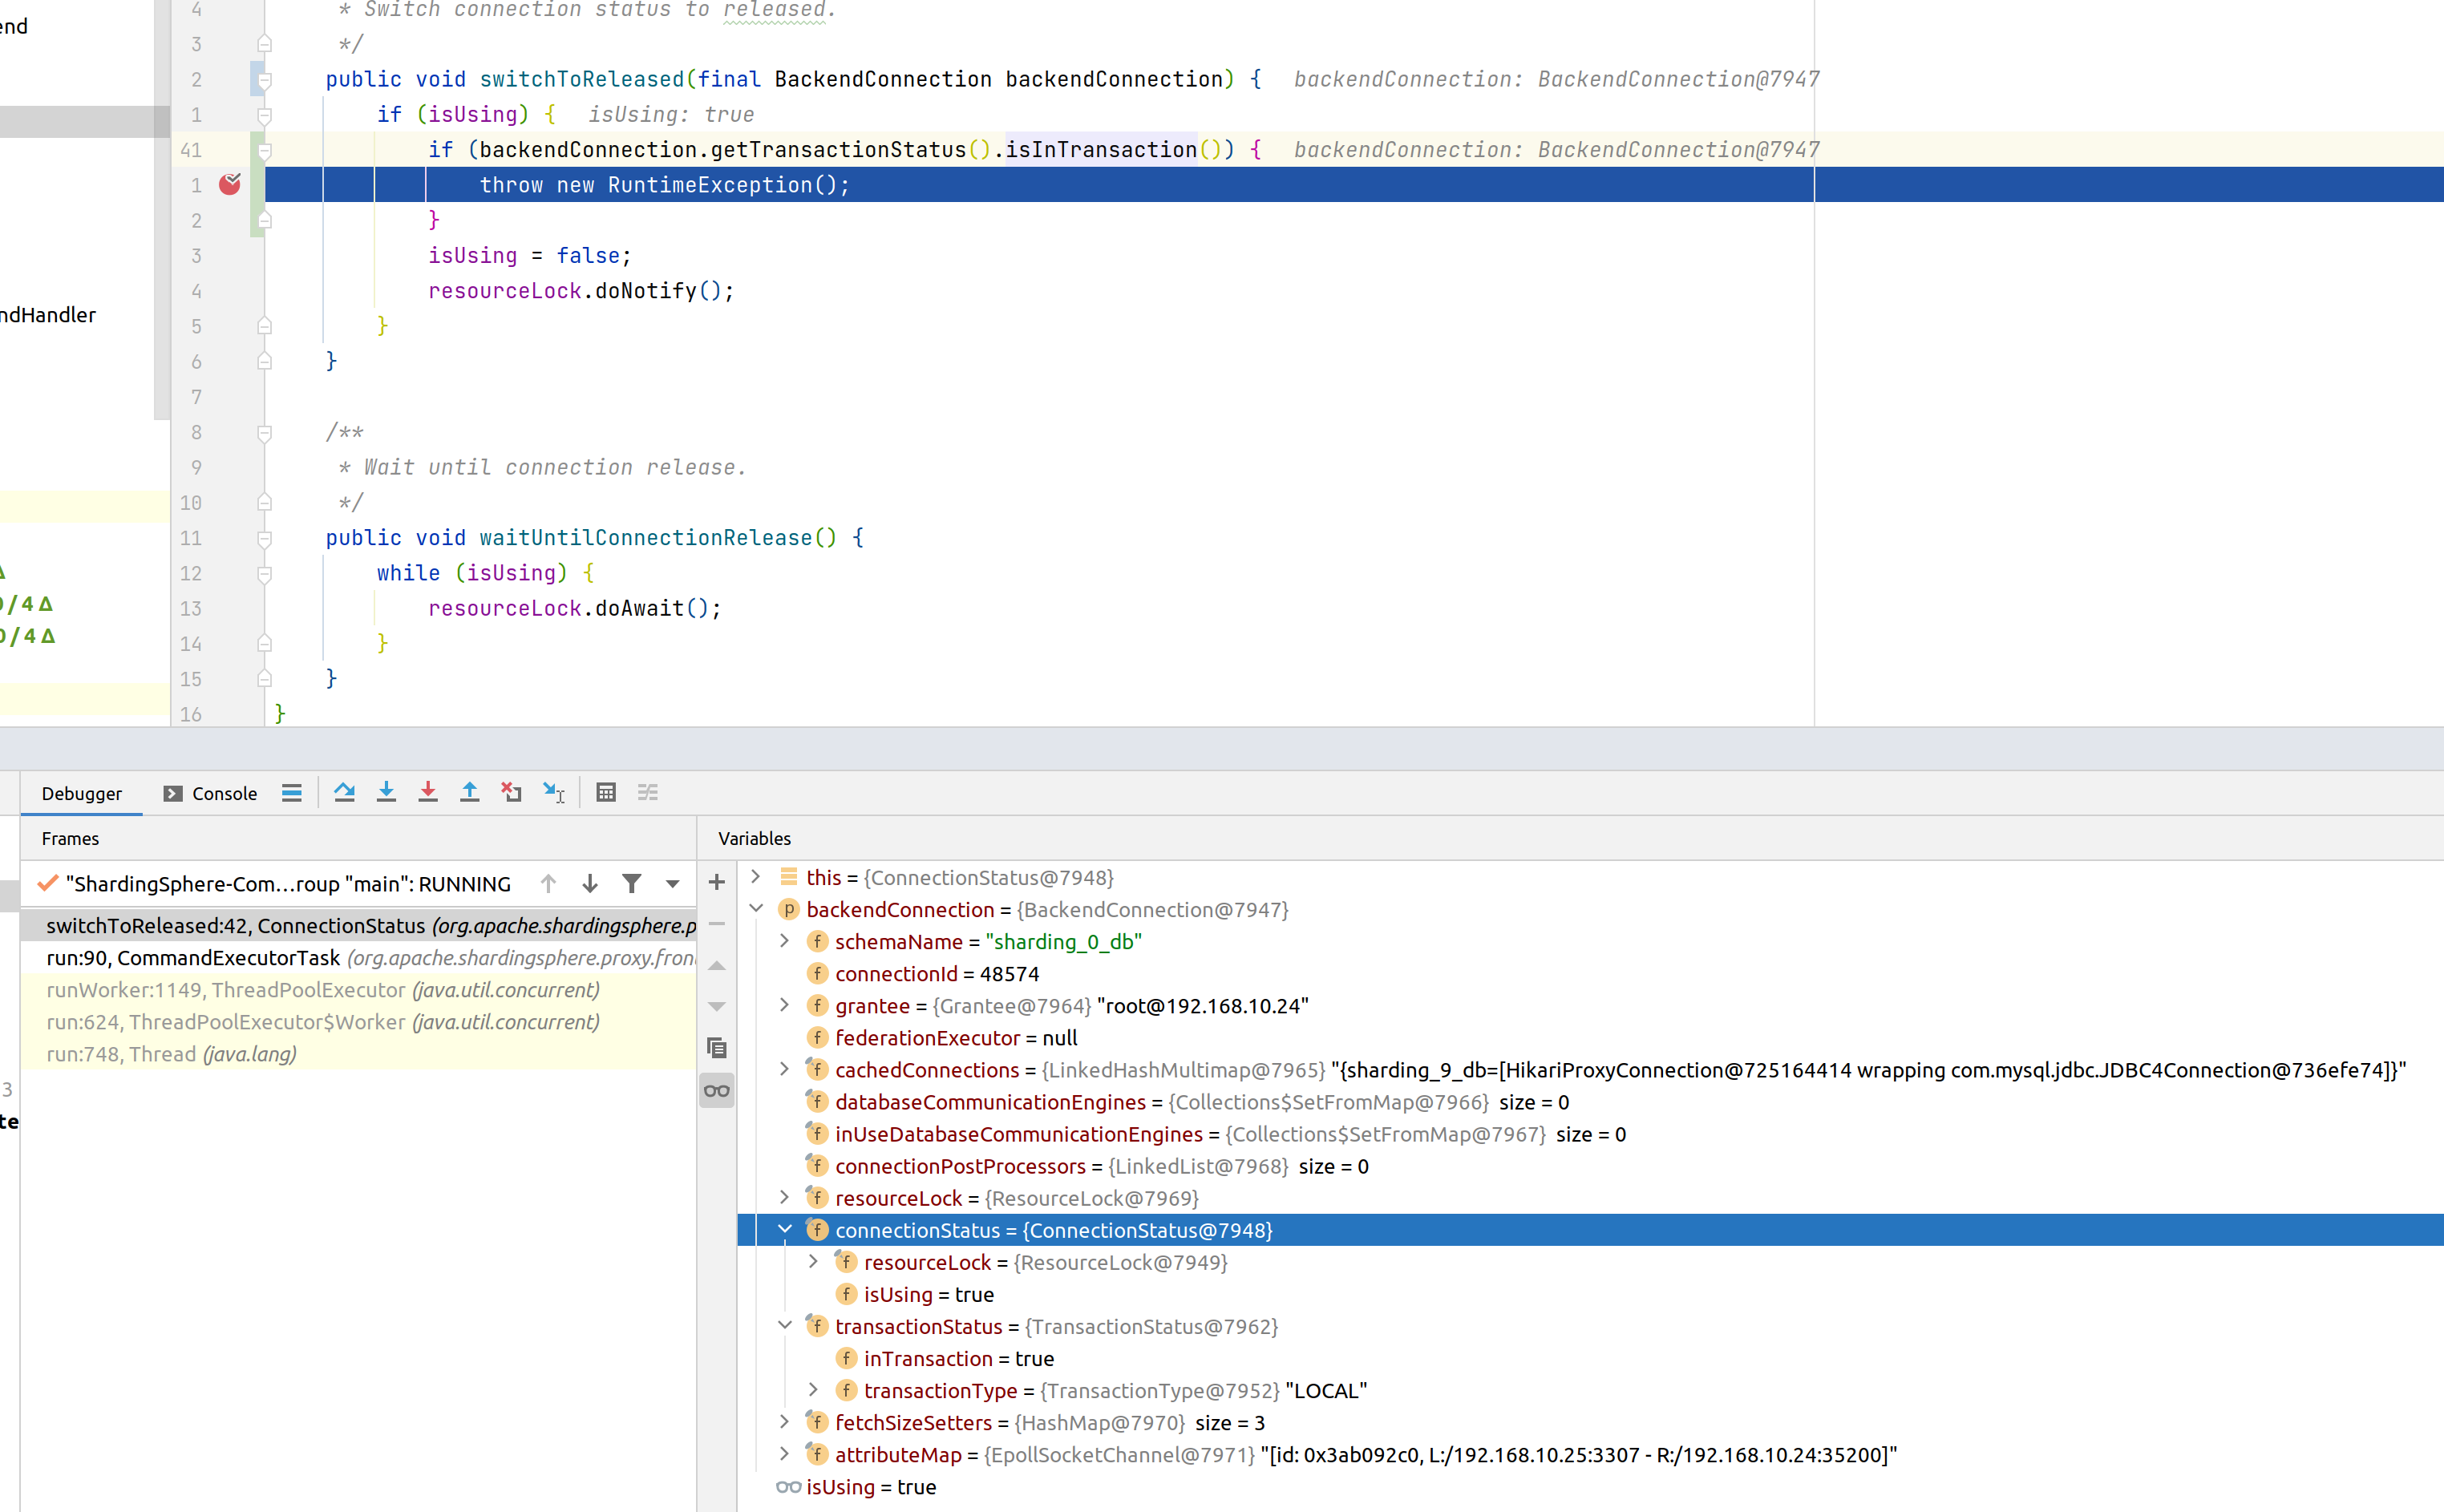Click the editor vertical scrollbar marker strip
Screen dimensions: 2444x1512
[x=162, y=260]
